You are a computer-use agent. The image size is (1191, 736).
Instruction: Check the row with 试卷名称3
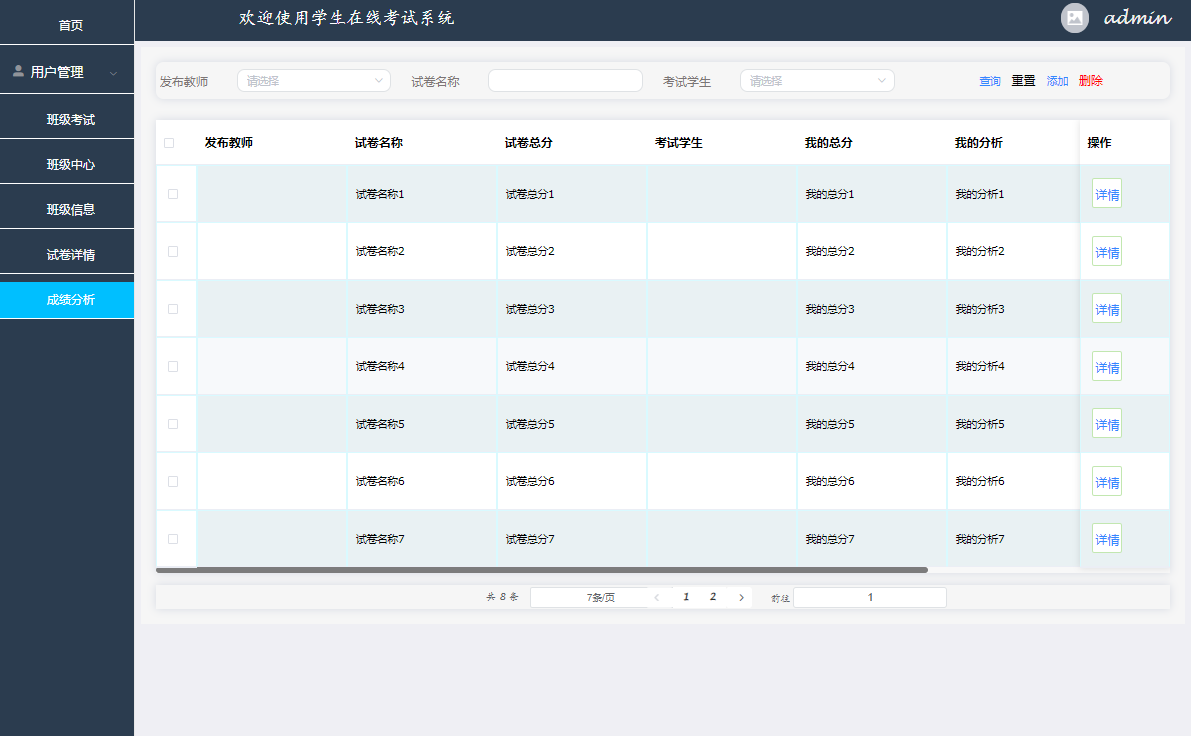[173, 309]
